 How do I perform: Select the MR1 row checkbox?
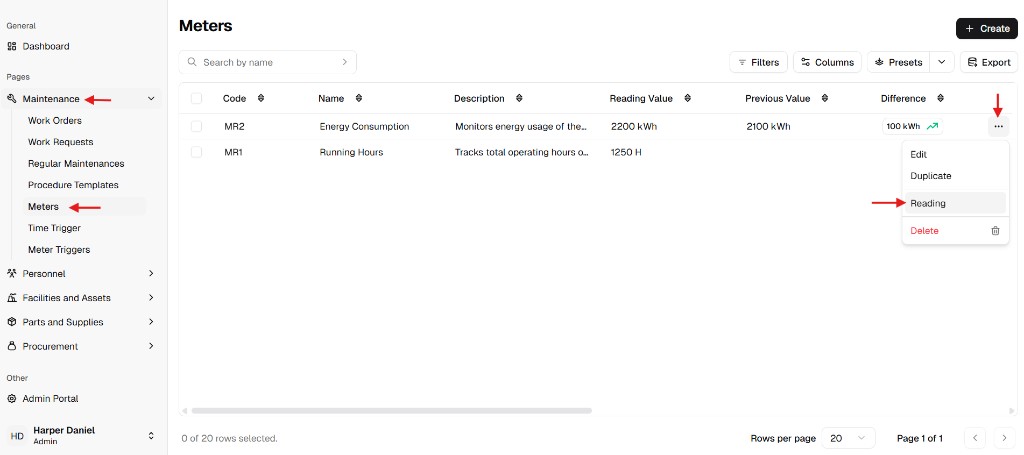point(197,152)
